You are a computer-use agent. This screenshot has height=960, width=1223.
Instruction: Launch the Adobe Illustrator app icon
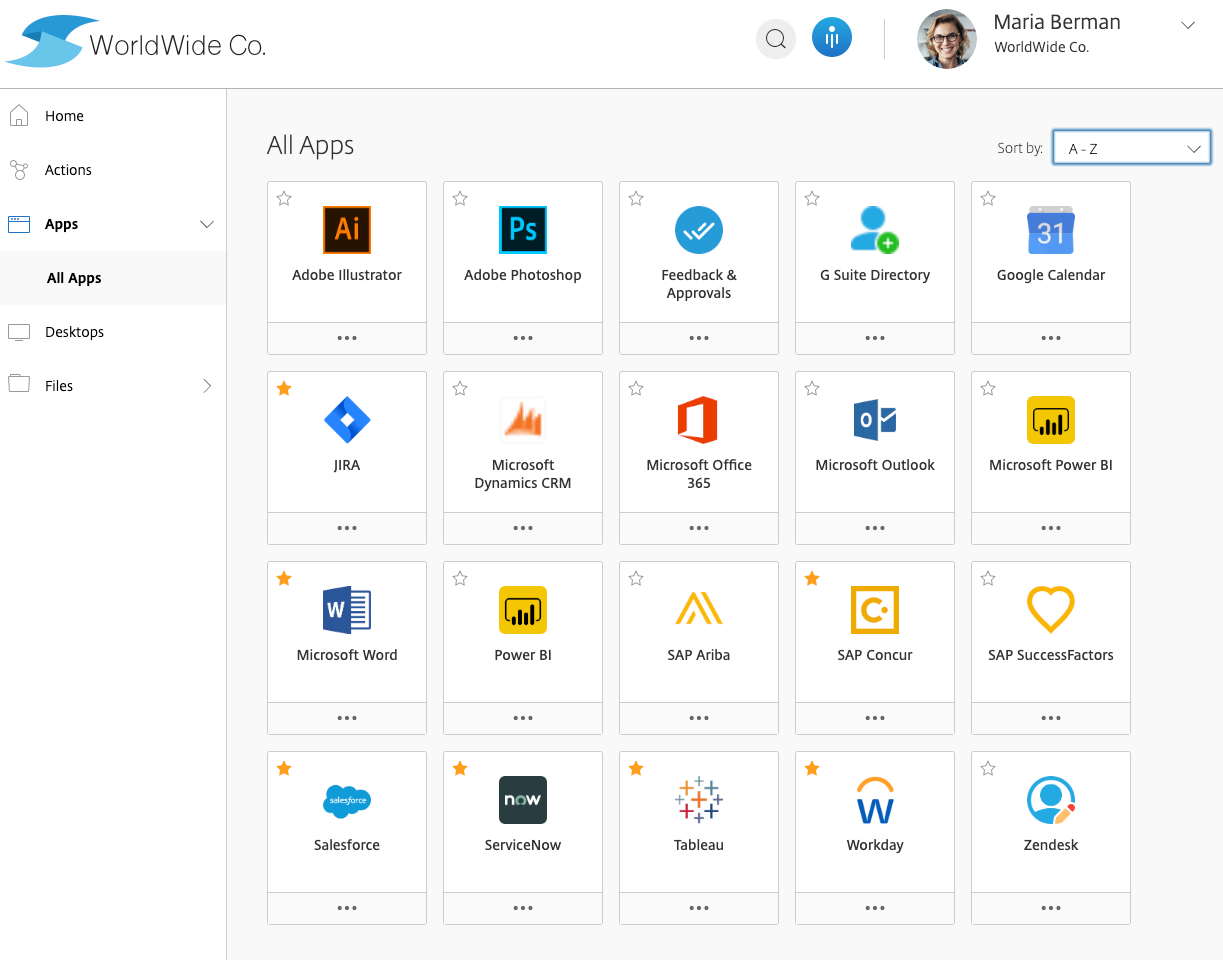tap(347, 230)
